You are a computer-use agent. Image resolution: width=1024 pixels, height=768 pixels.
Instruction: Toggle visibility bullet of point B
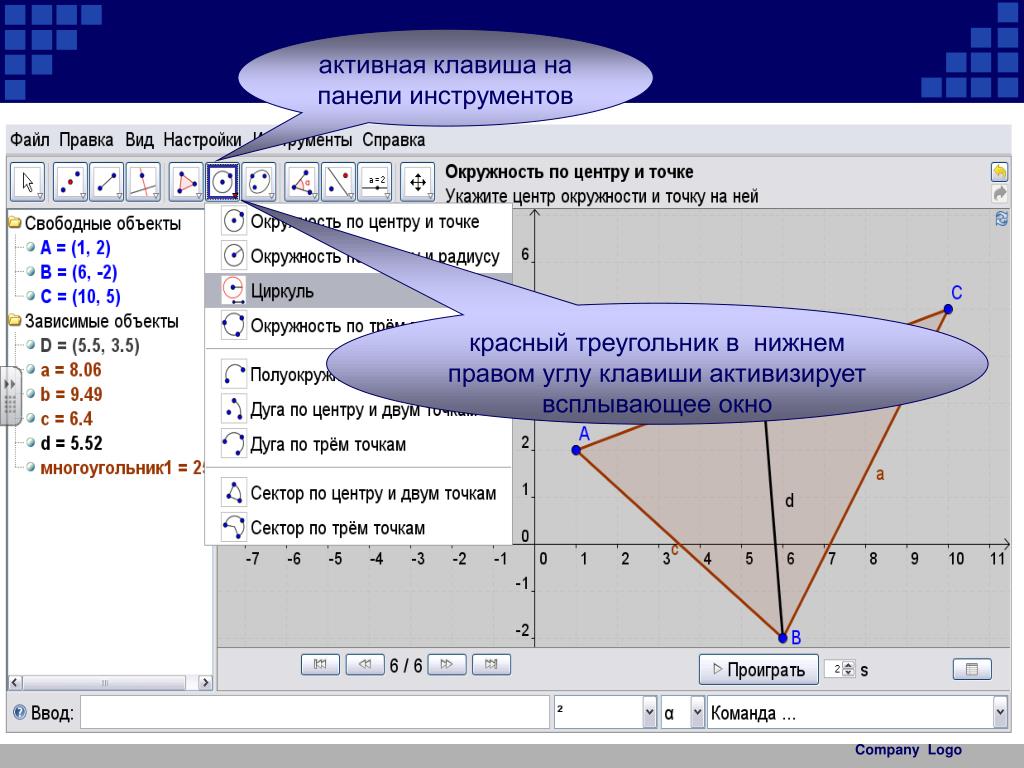[30, 271]
